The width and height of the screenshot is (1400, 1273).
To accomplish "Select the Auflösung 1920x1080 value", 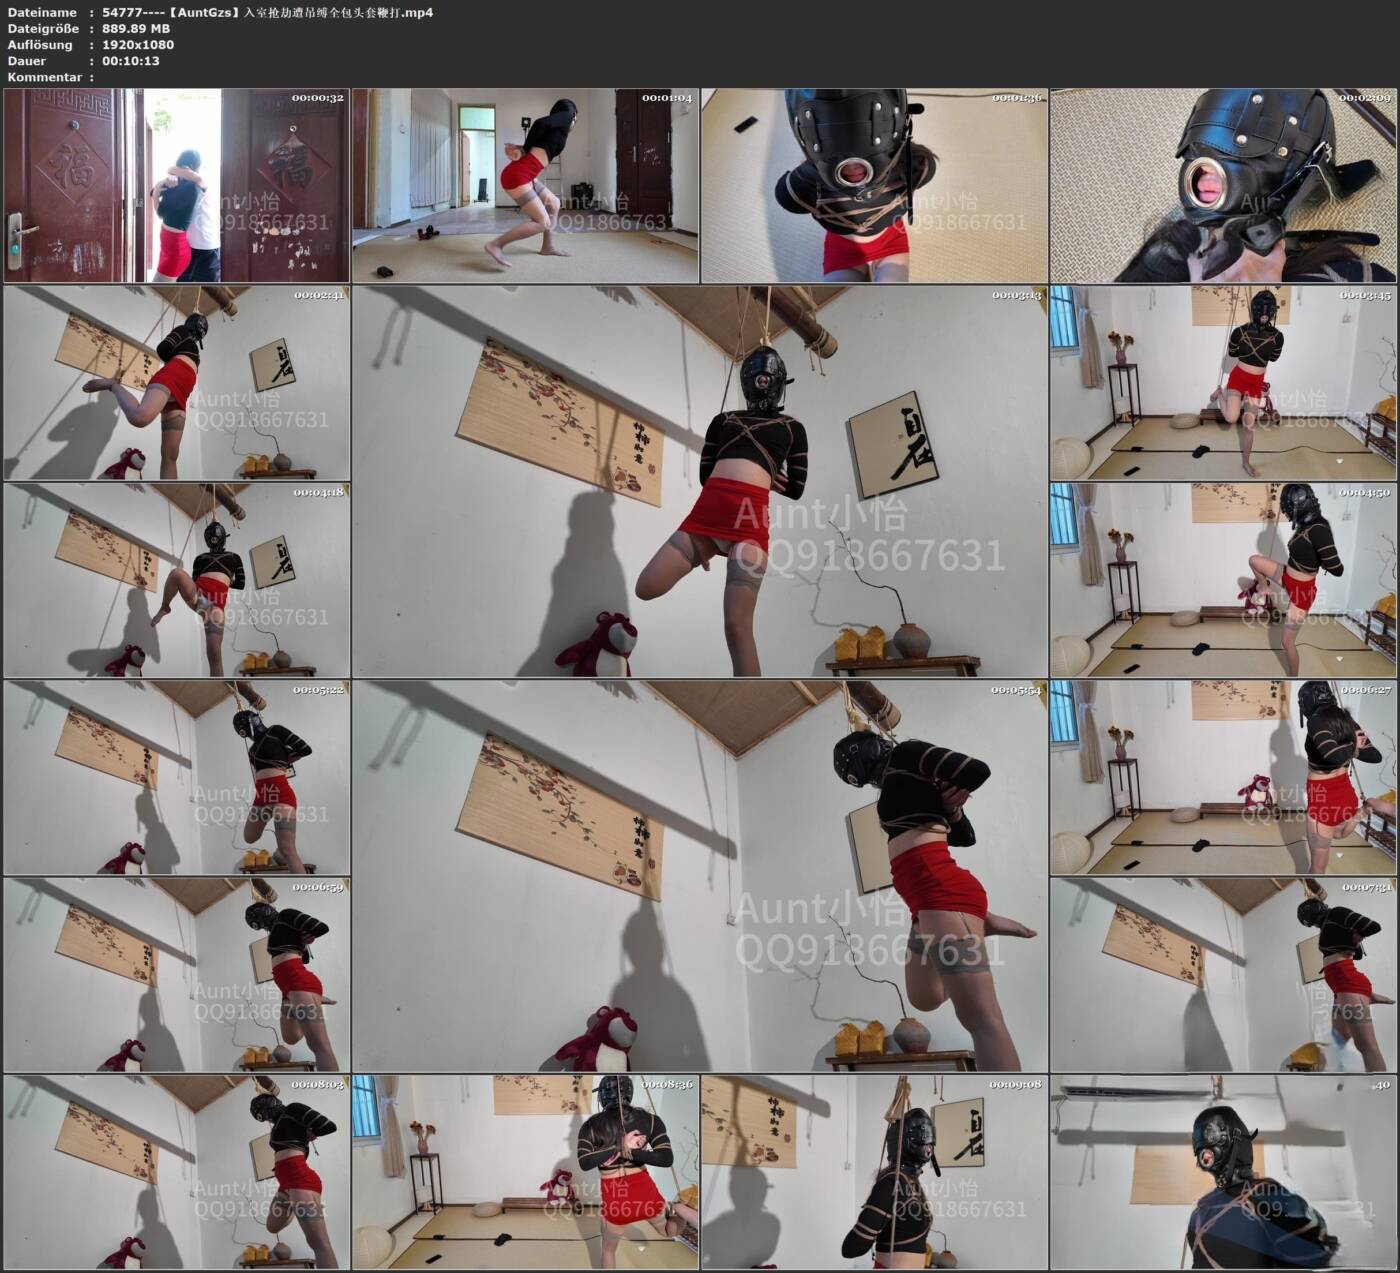I will [138, 45].
